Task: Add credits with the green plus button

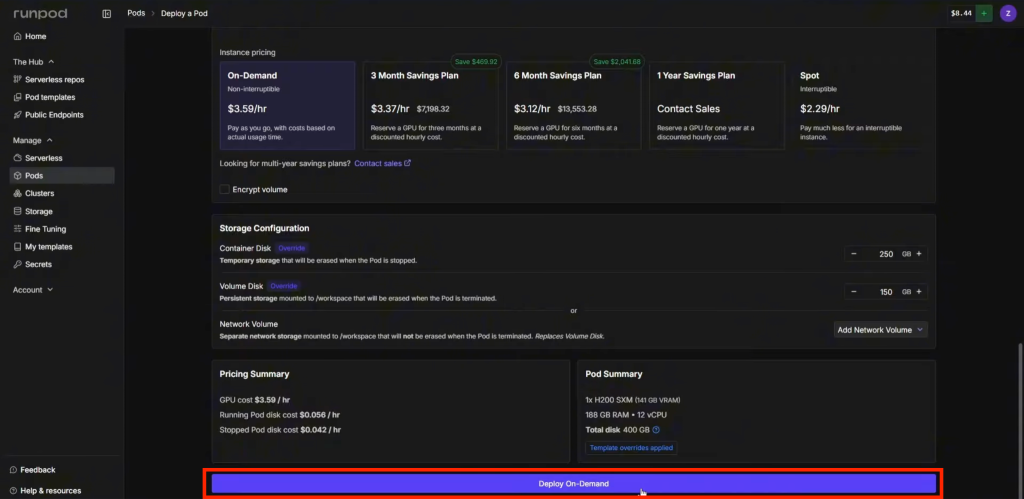Action: coord(984,13)
